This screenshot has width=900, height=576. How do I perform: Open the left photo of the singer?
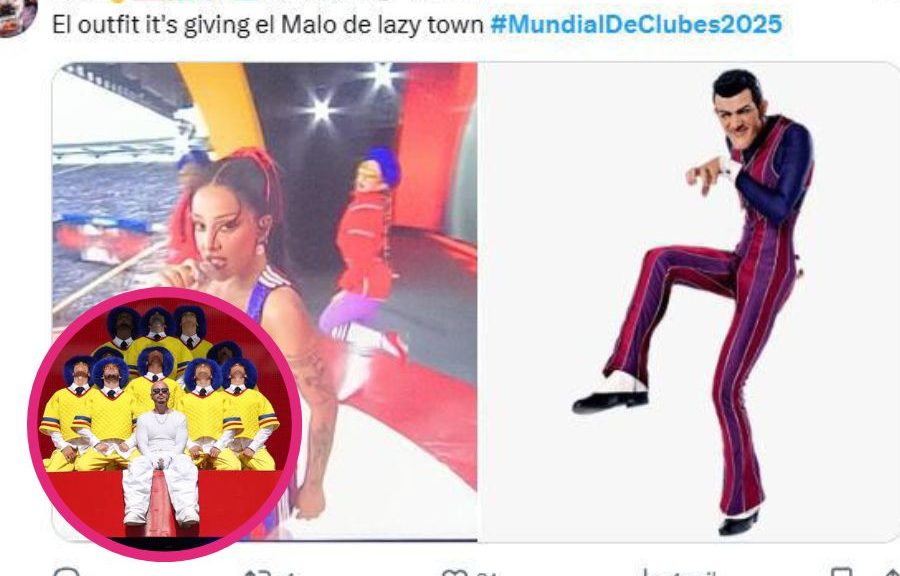coord(265,302)
